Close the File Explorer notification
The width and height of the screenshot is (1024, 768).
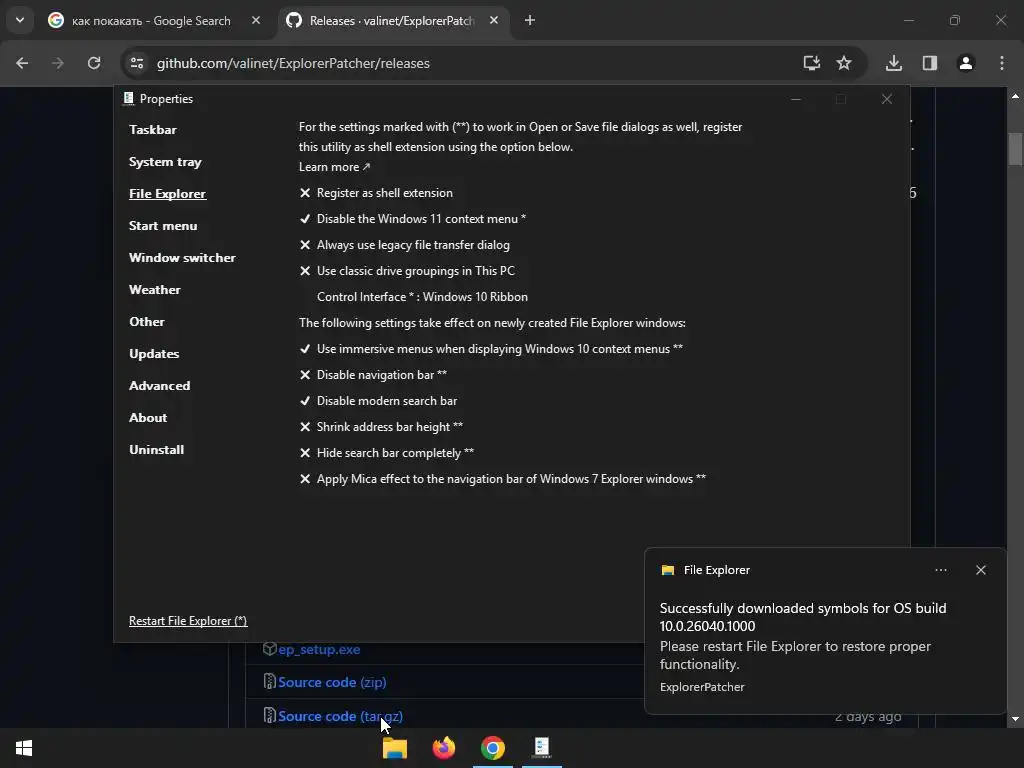tap(981, 570)
